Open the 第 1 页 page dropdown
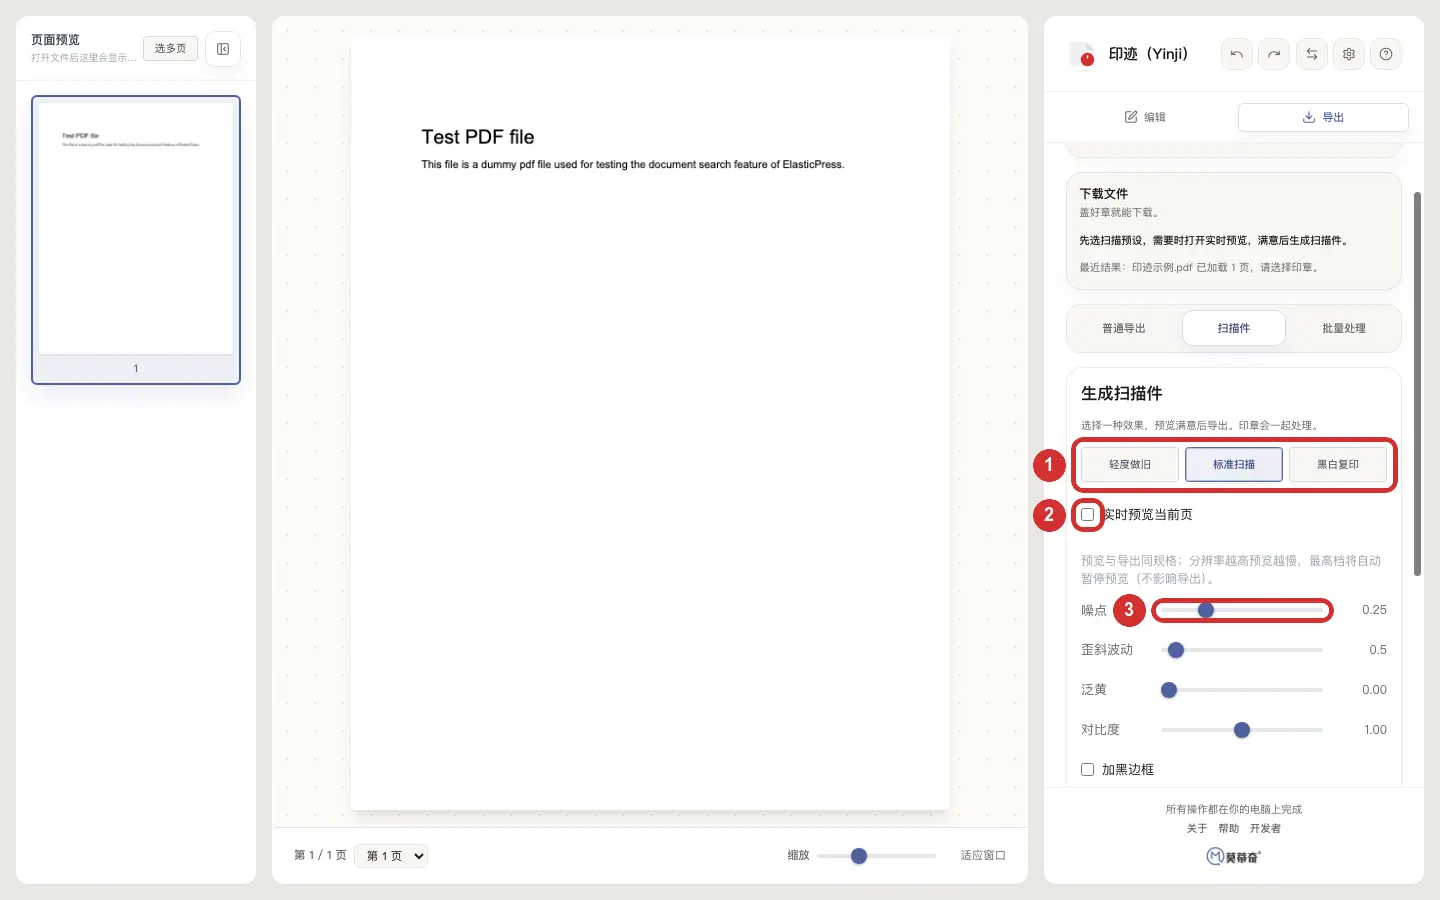1440x900 pixels. 391,856
